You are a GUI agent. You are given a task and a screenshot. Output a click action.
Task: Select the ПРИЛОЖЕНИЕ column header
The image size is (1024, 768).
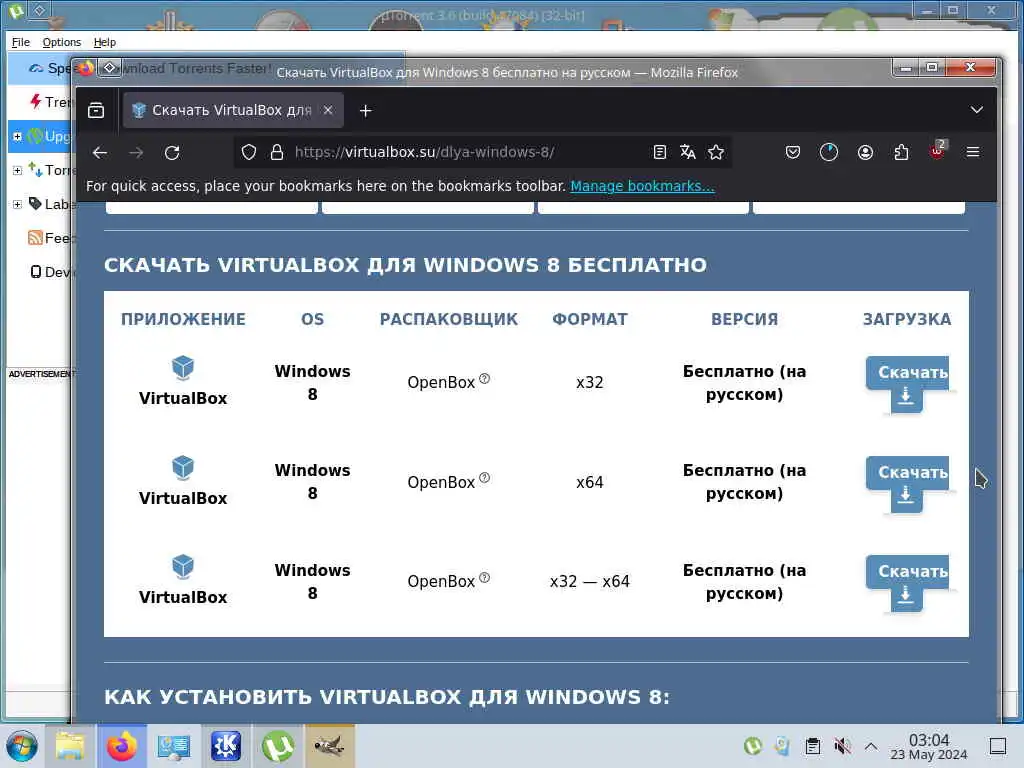(x=184, y=319)
